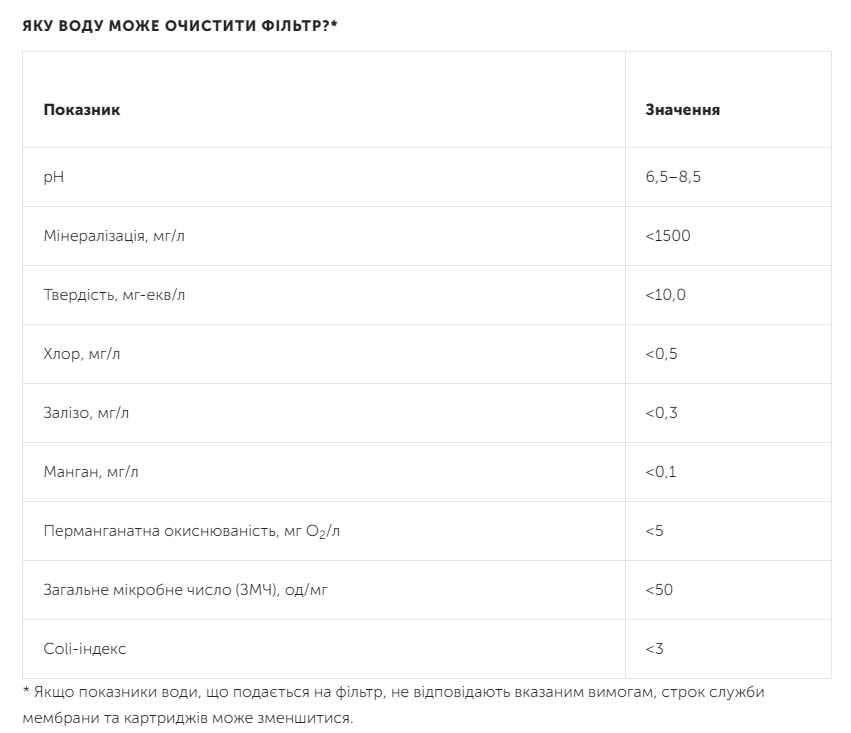This screenshot has height=733, width=851.
Task: Select the "Залізо, мг/л" cell
Action: click(86, 413)
